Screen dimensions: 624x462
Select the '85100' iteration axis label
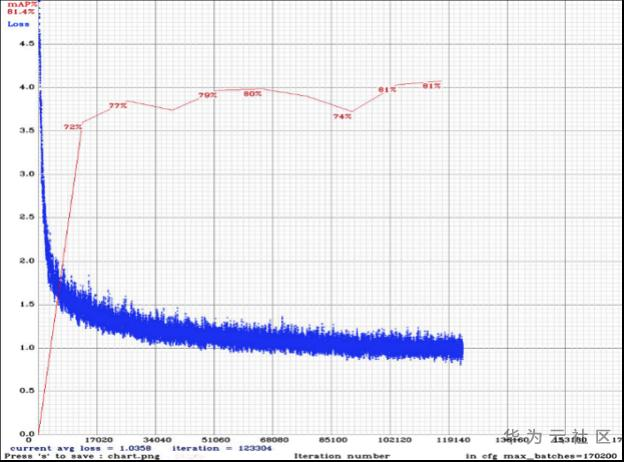point(333,440)
